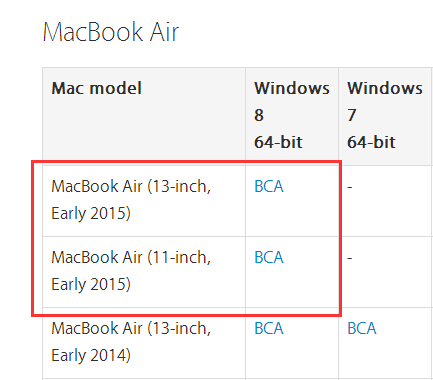
Task: Click Early 2015) under the 11-inch model
Action: click(91, 284)
